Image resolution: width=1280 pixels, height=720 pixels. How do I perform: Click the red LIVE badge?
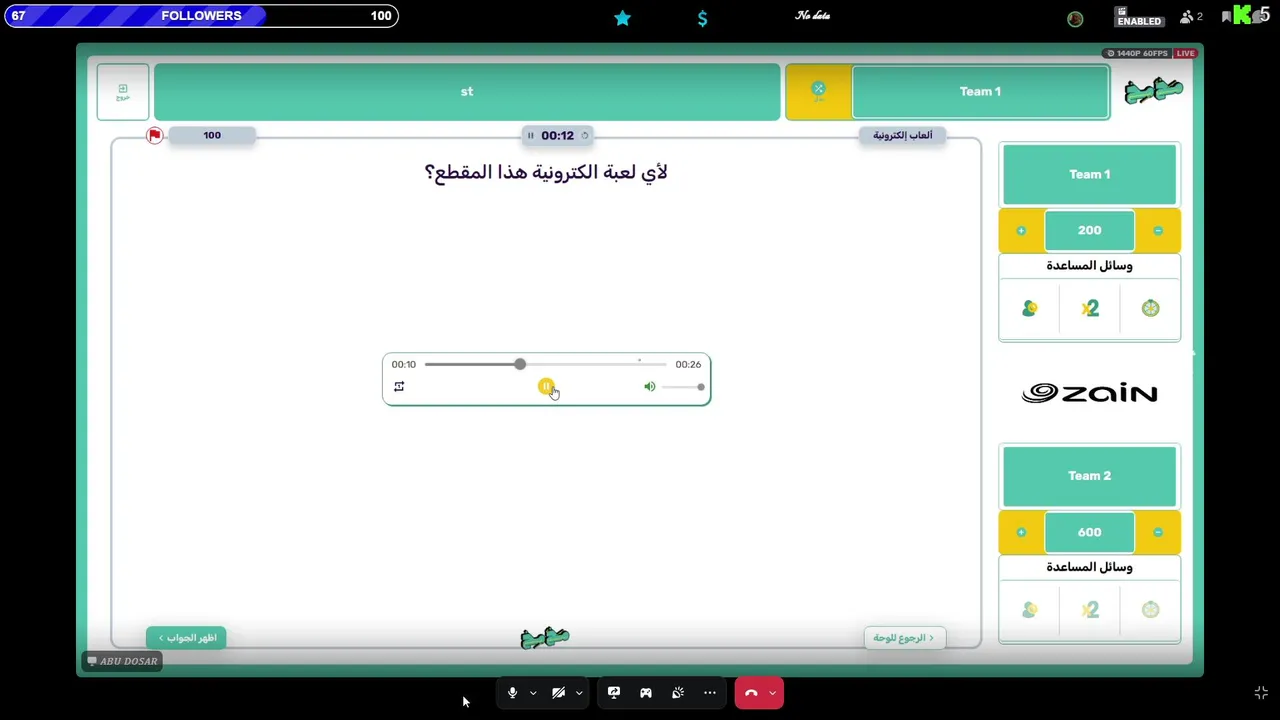pyautogui.click(x=1186, y=53)
